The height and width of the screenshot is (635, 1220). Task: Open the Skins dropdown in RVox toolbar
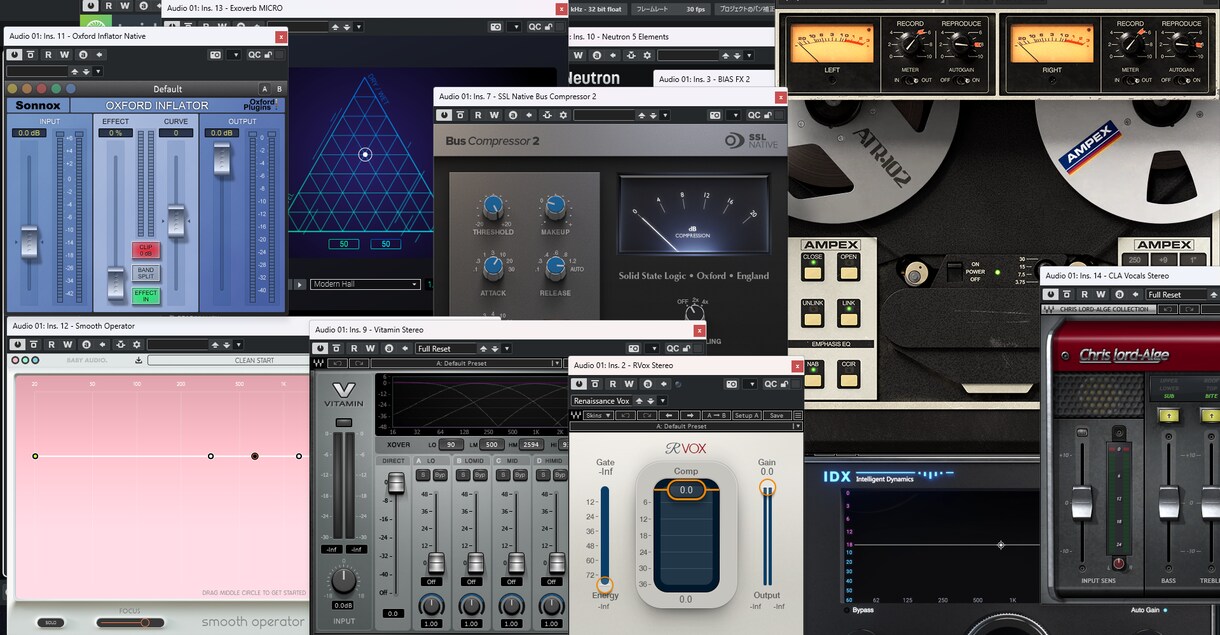(x=596, y=415)
